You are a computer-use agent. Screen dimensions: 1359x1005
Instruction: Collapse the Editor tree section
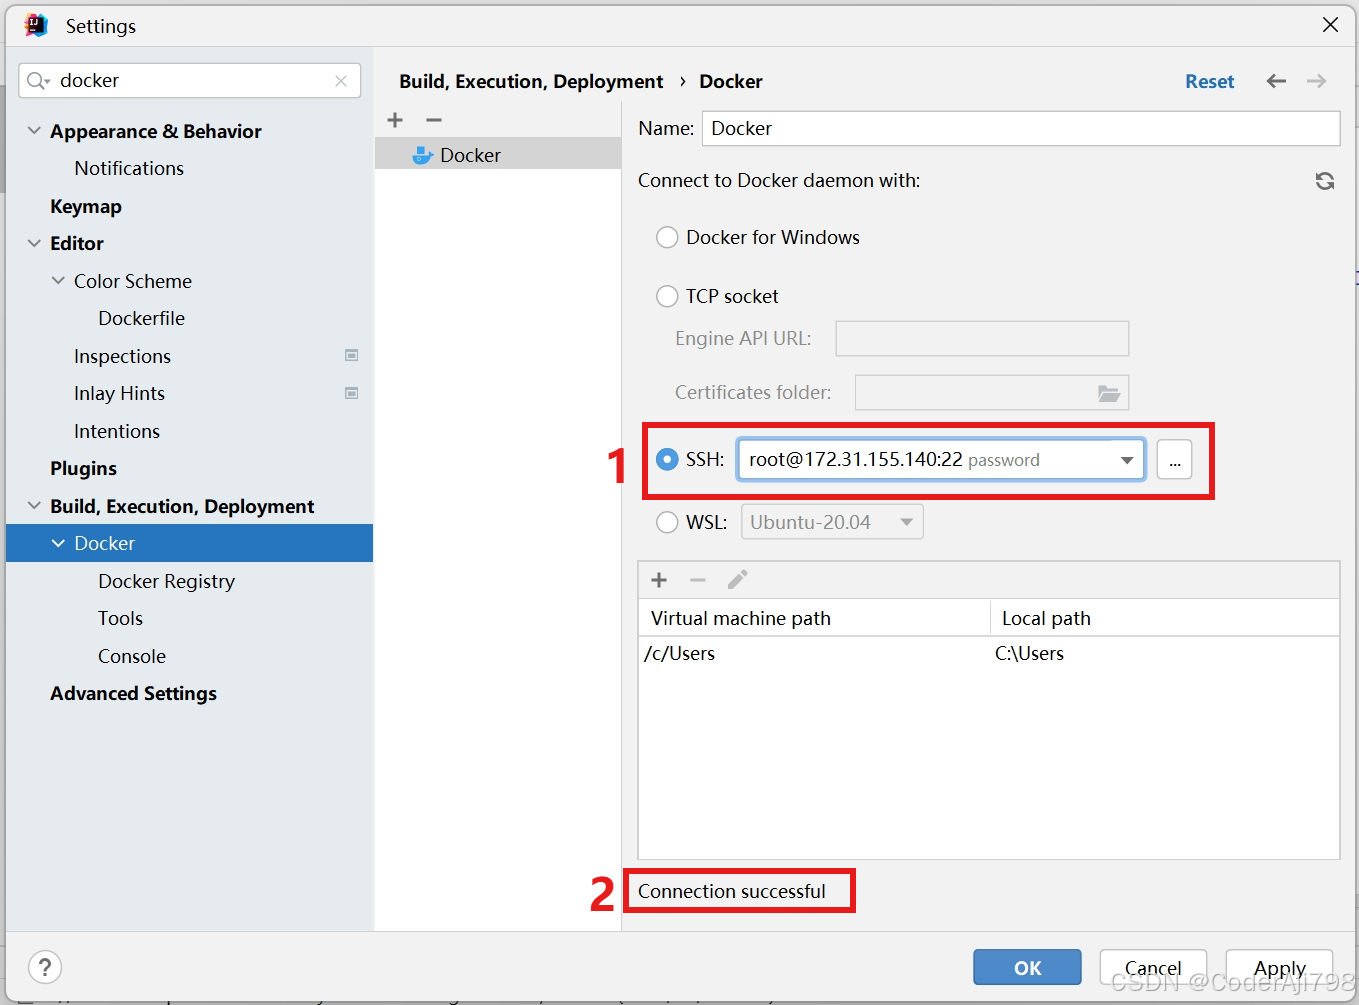pyautogui.click(x=34, y=243)
